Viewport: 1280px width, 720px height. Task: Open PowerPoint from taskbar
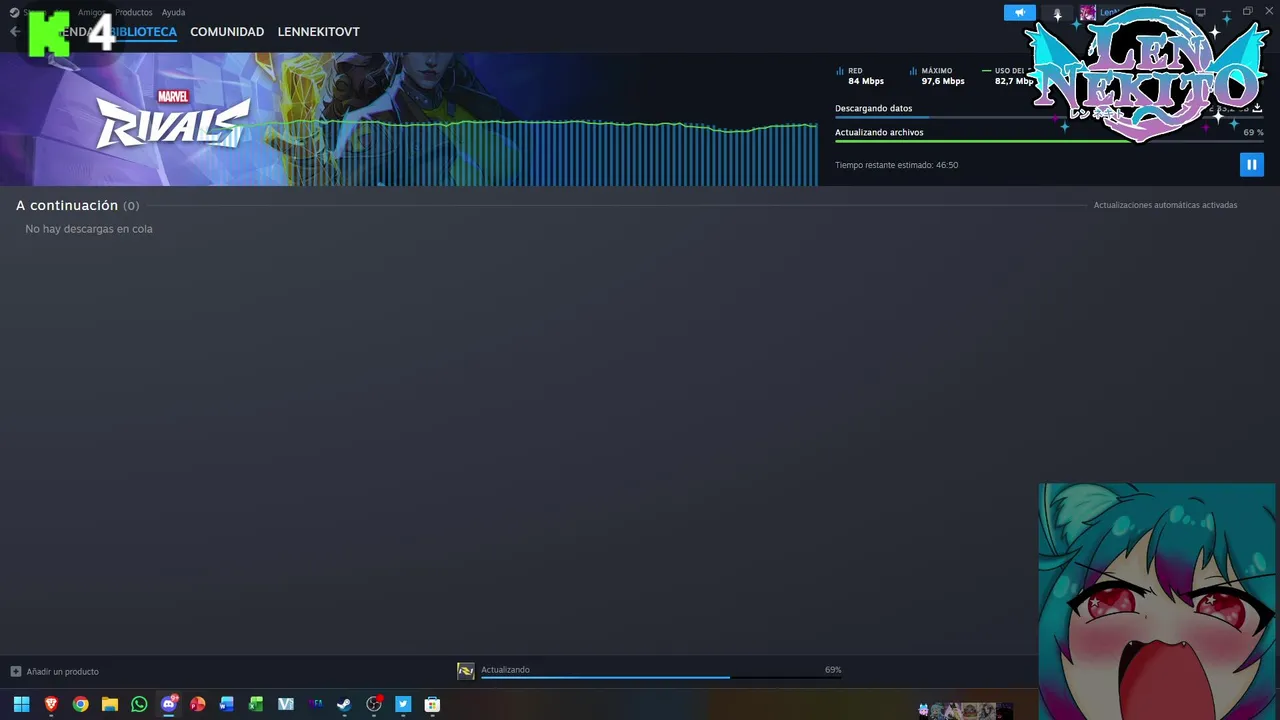198,704
